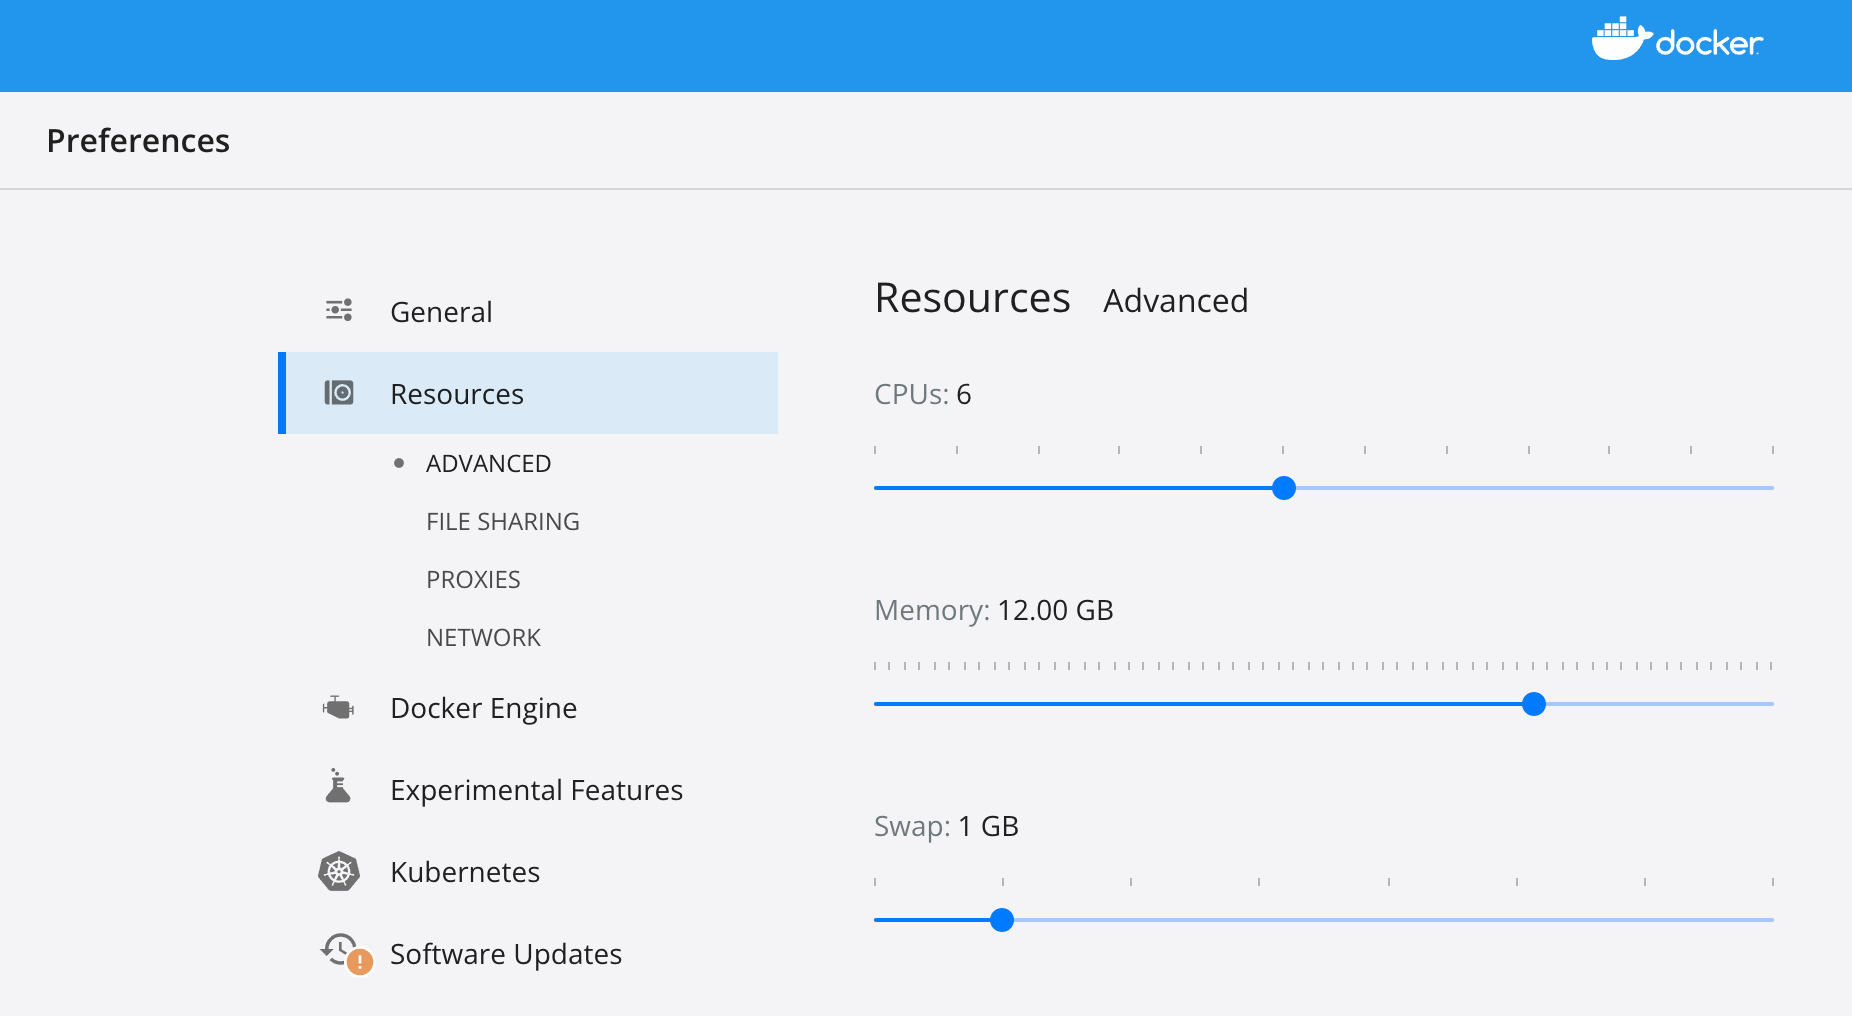This screenshot has width=1852, height=1016.
Task: Click the Swap slider handle
Action: pyautogui.click(x=1002, y=920)
